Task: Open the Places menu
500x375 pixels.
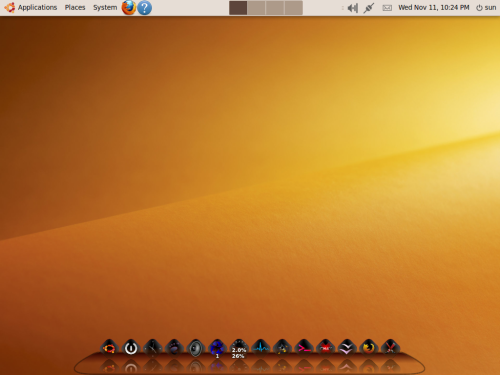Action: 75,7
